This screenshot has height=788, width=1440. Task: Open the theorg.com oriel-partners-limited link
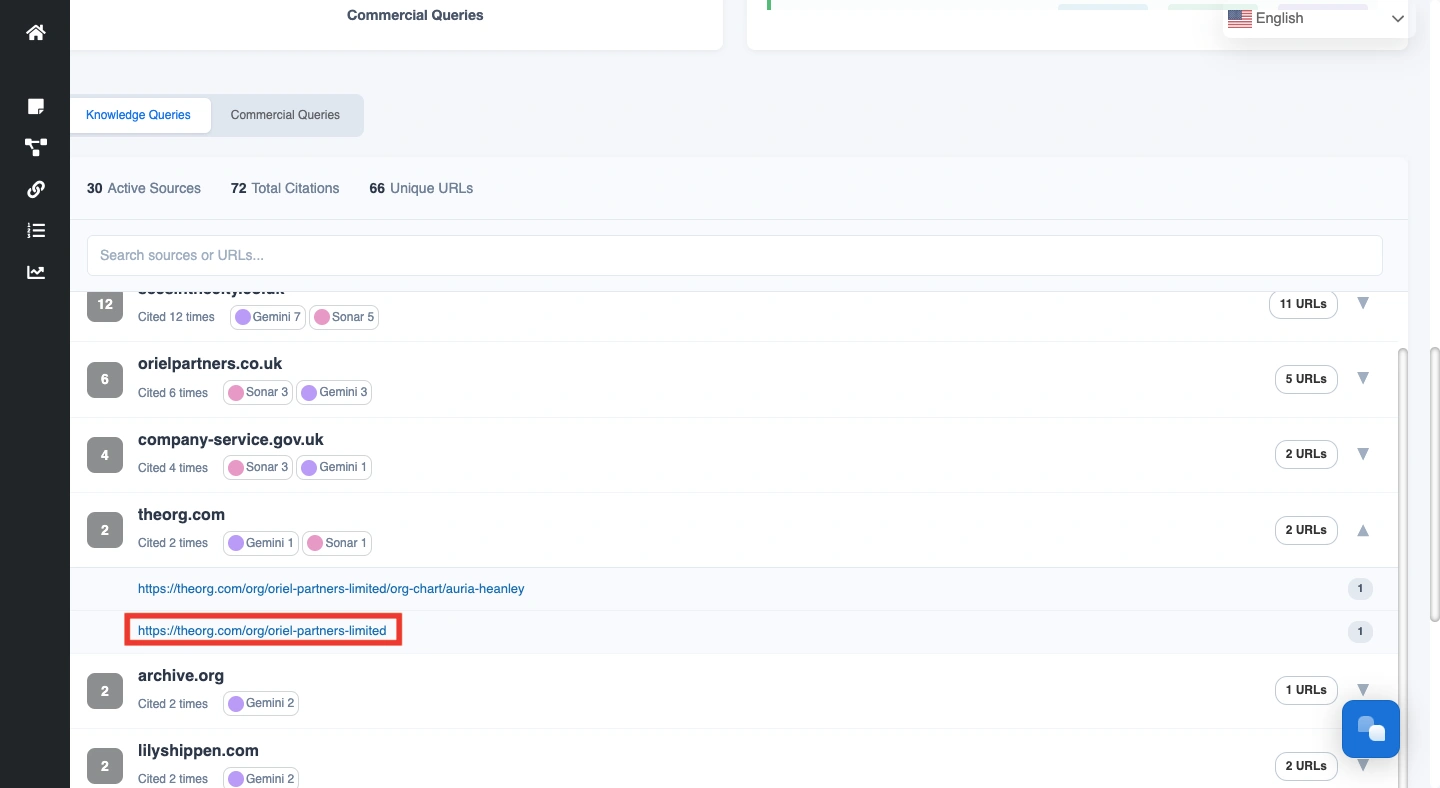point(262,631)
